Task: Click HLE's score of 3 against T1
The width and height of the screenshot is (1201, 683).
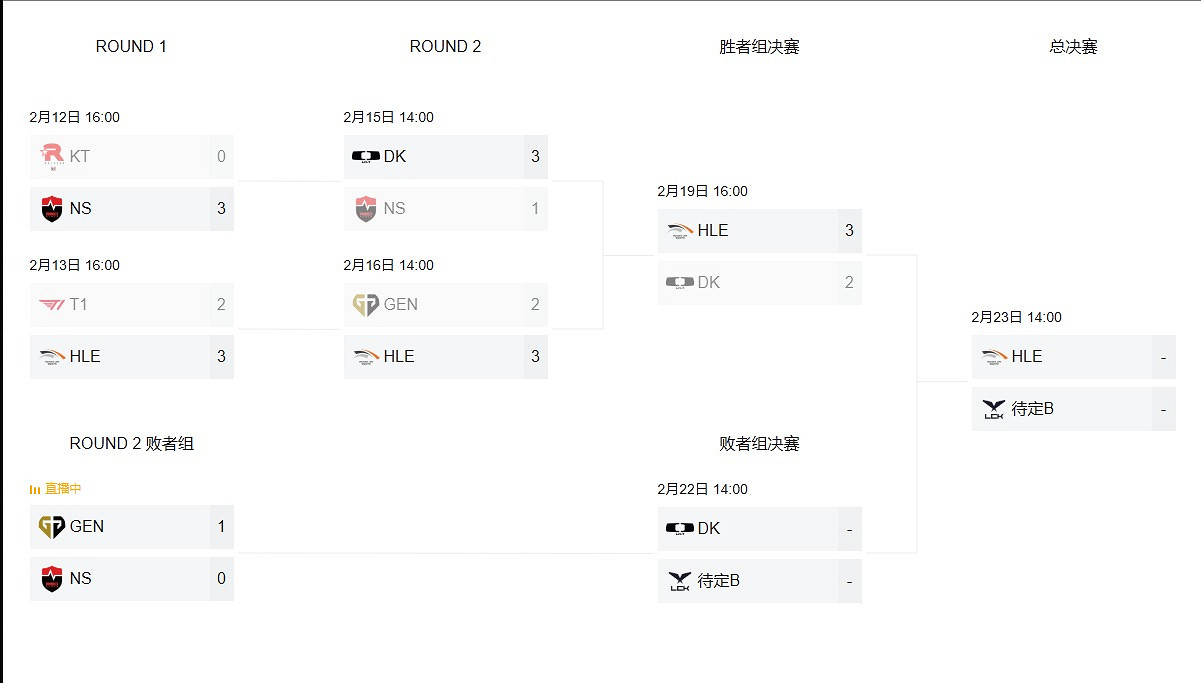Action: [221, 357]
